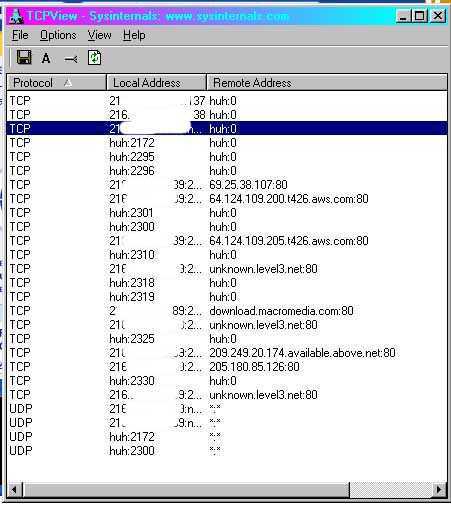Click the horizontal scrollbar right arrow
The width and height of the screenshot is (451, 505).
point(439,489)
